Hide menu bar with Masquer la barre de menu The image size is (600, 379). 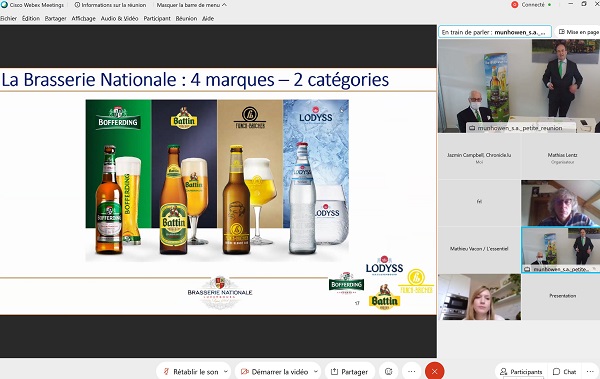coord(192,5)
